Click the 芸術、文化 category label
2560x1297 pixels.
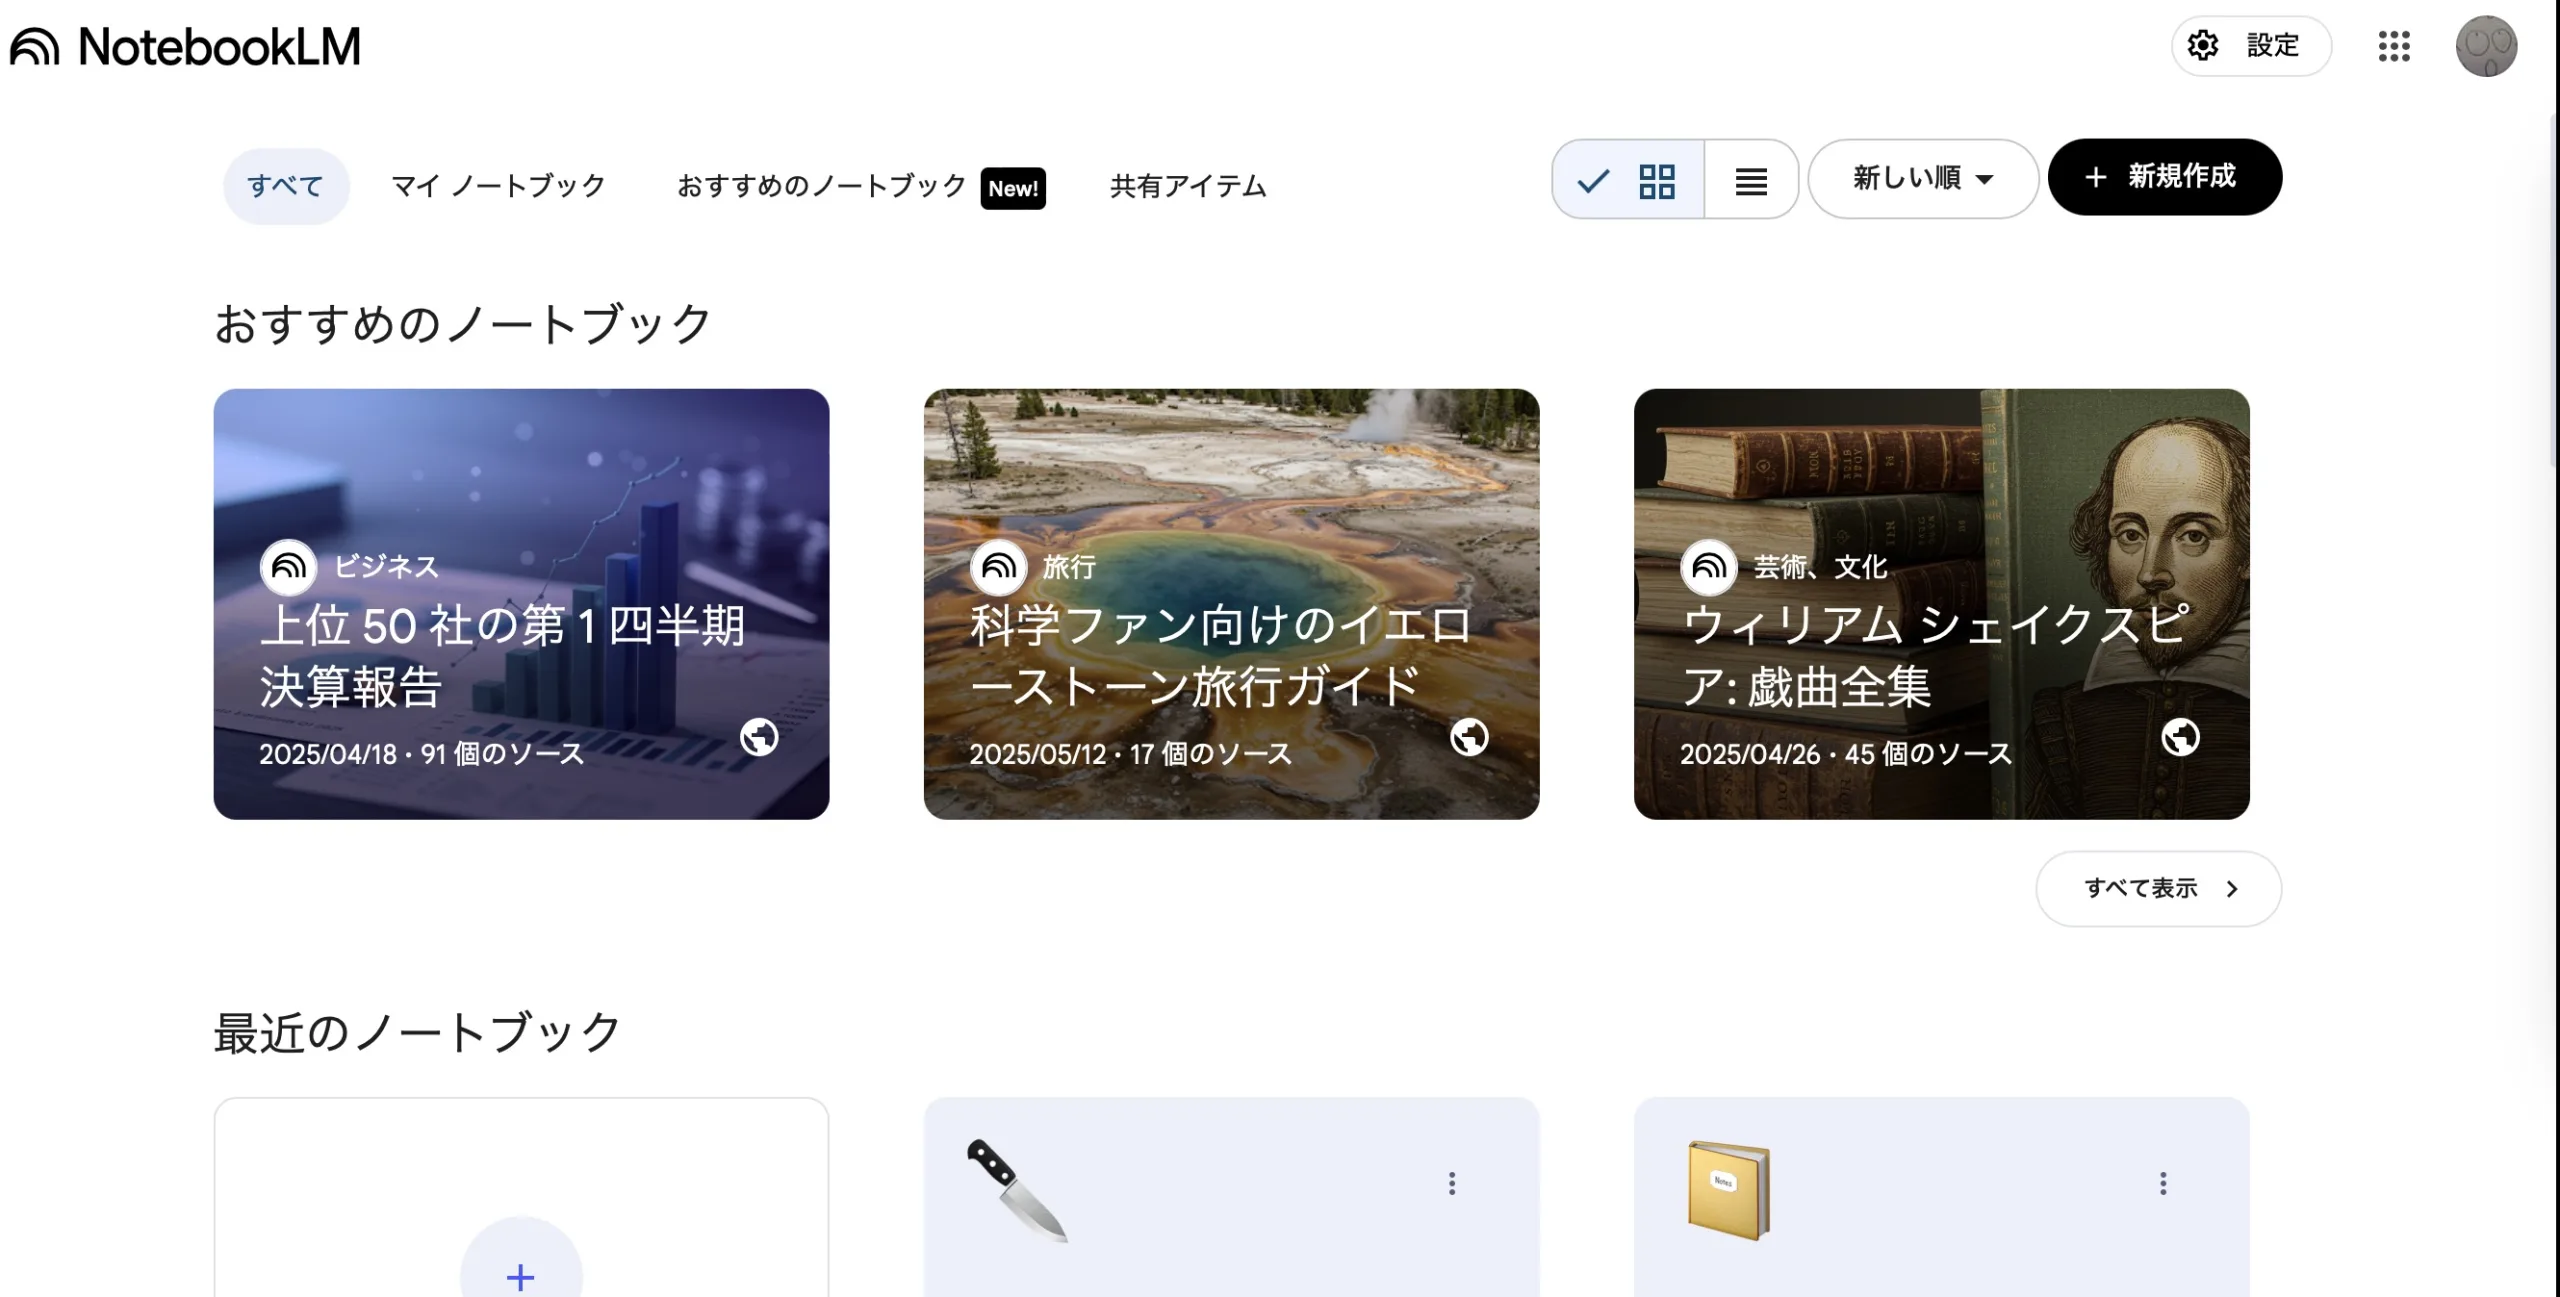tap(1820, 567)
